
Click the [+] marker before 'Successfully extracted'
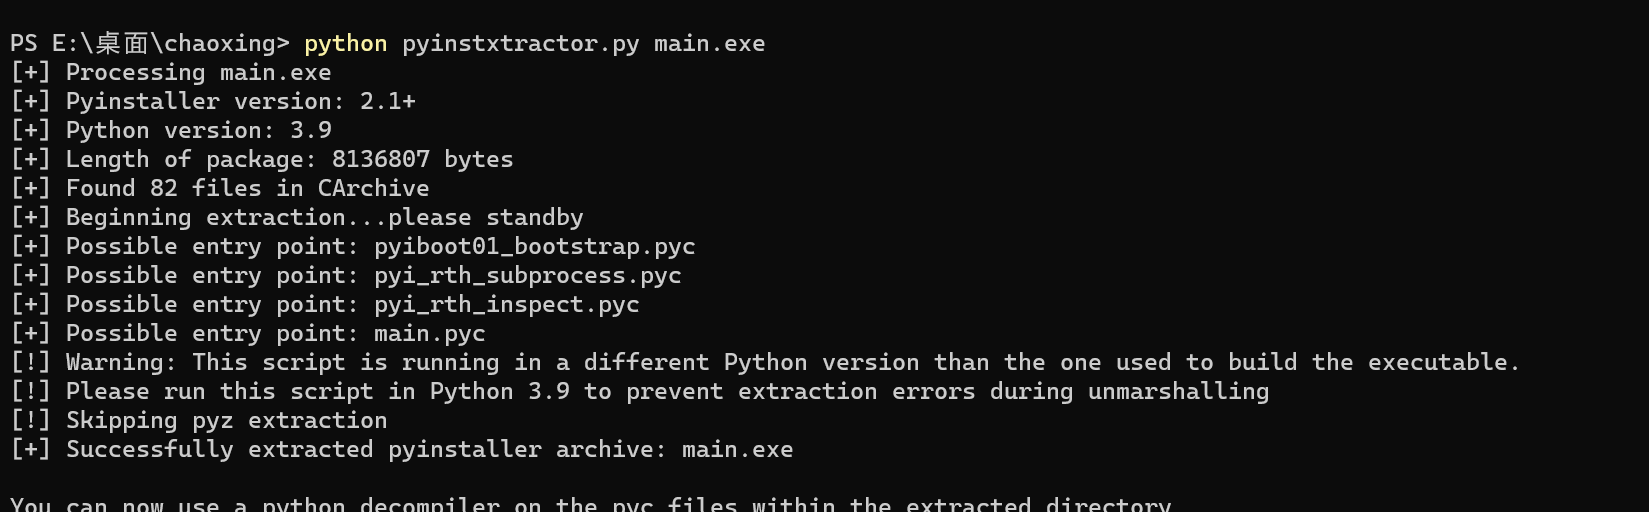click(30, 450)
